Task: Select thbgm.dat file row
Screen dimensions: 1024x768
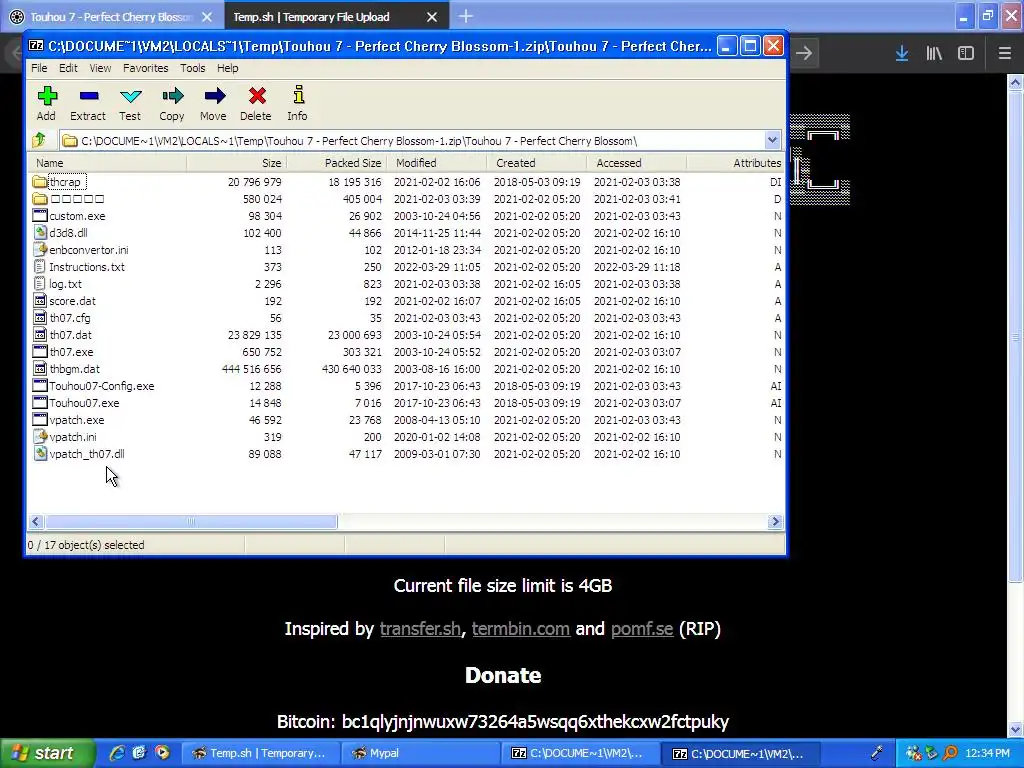Action: click(406, 369)
